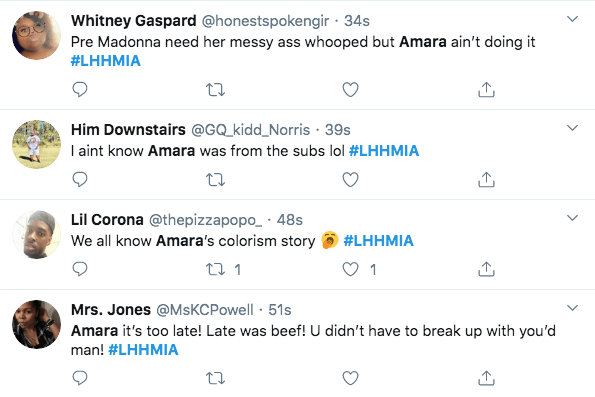Retweet Mrs. Jones' tweet

tap(215, 378)
